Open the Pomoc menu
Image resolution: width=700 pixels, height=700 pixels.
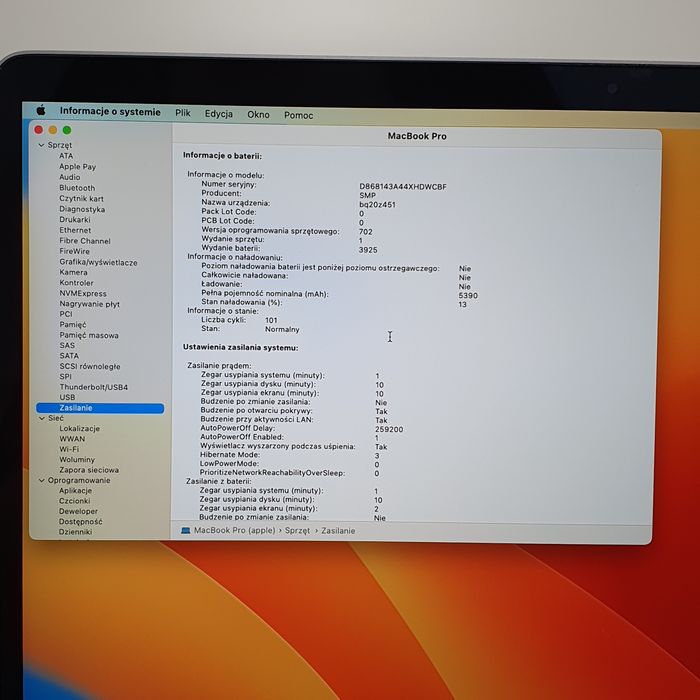tap(298, 115)
